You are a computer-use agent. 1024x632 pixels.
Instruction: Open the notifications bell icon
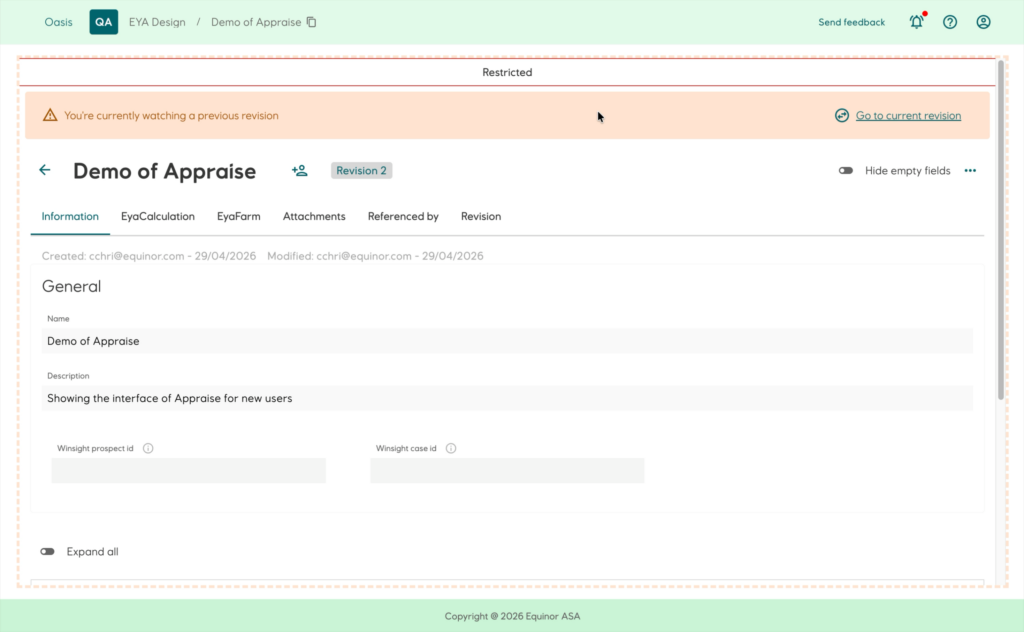coord(917,22)
